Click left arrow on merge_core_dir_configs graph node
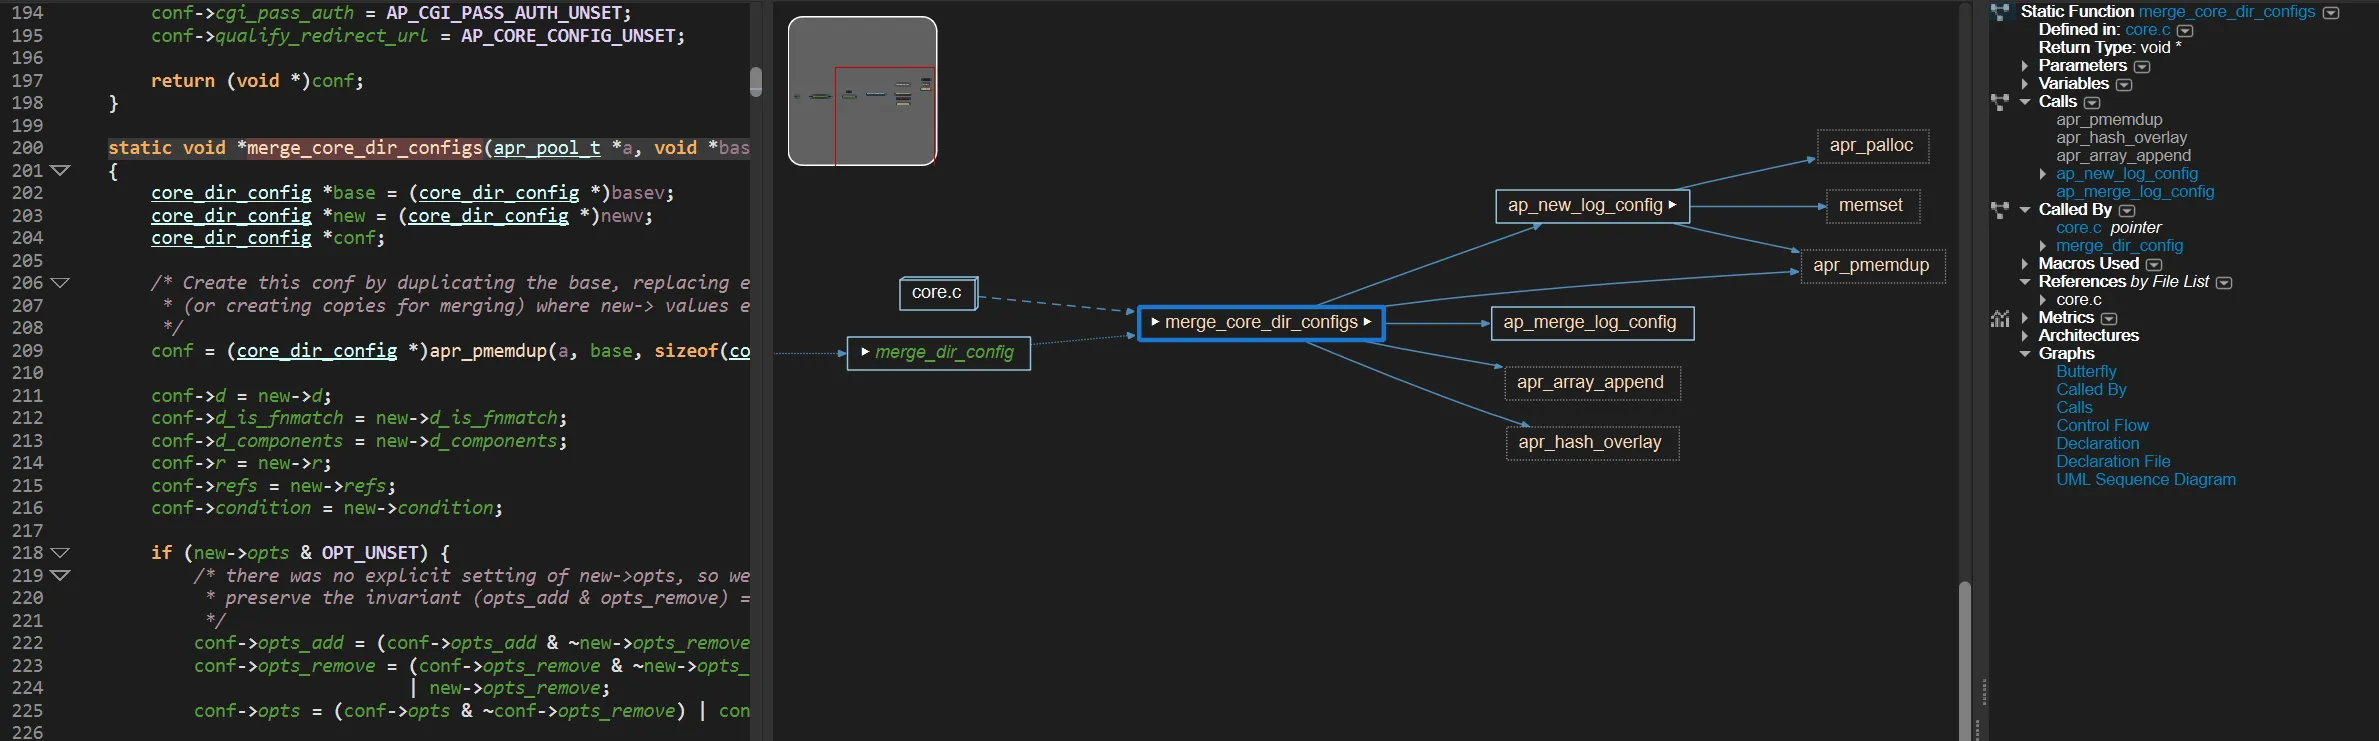This screenshot has height=741, width=2379. coord(1155,322)
